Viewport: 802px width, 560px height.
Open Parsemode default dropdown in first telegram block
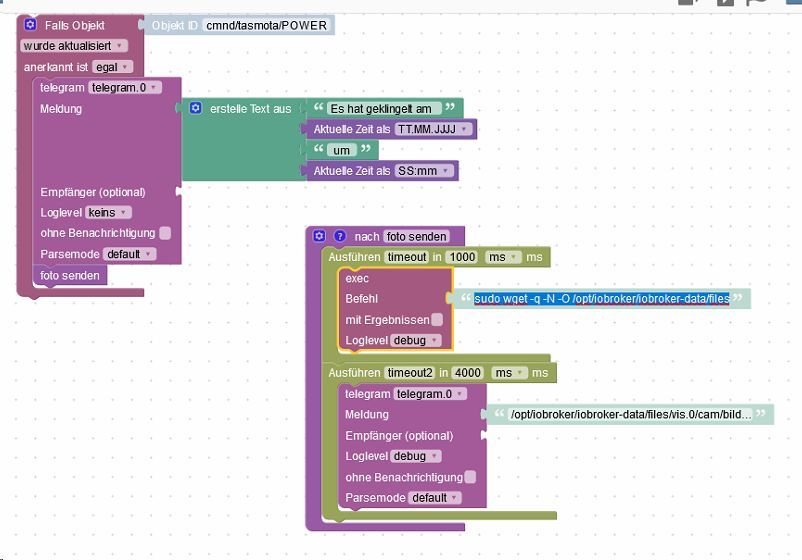129,254
